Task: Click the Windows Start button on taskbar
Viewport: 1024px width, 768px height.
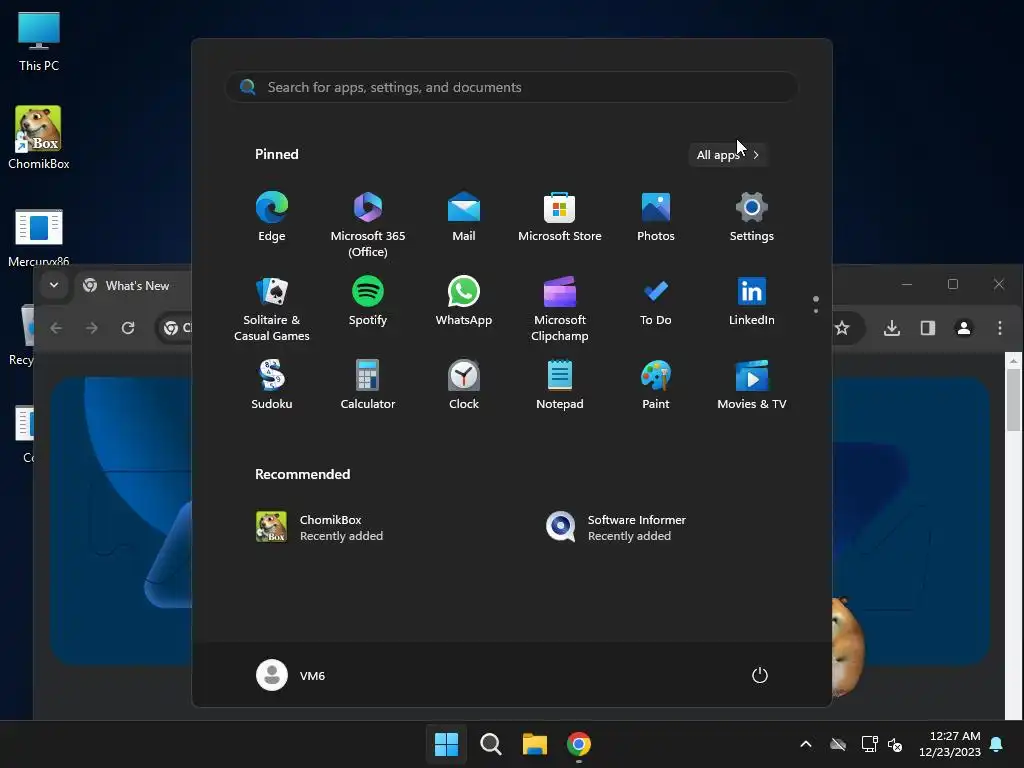Action: [447, 744]
